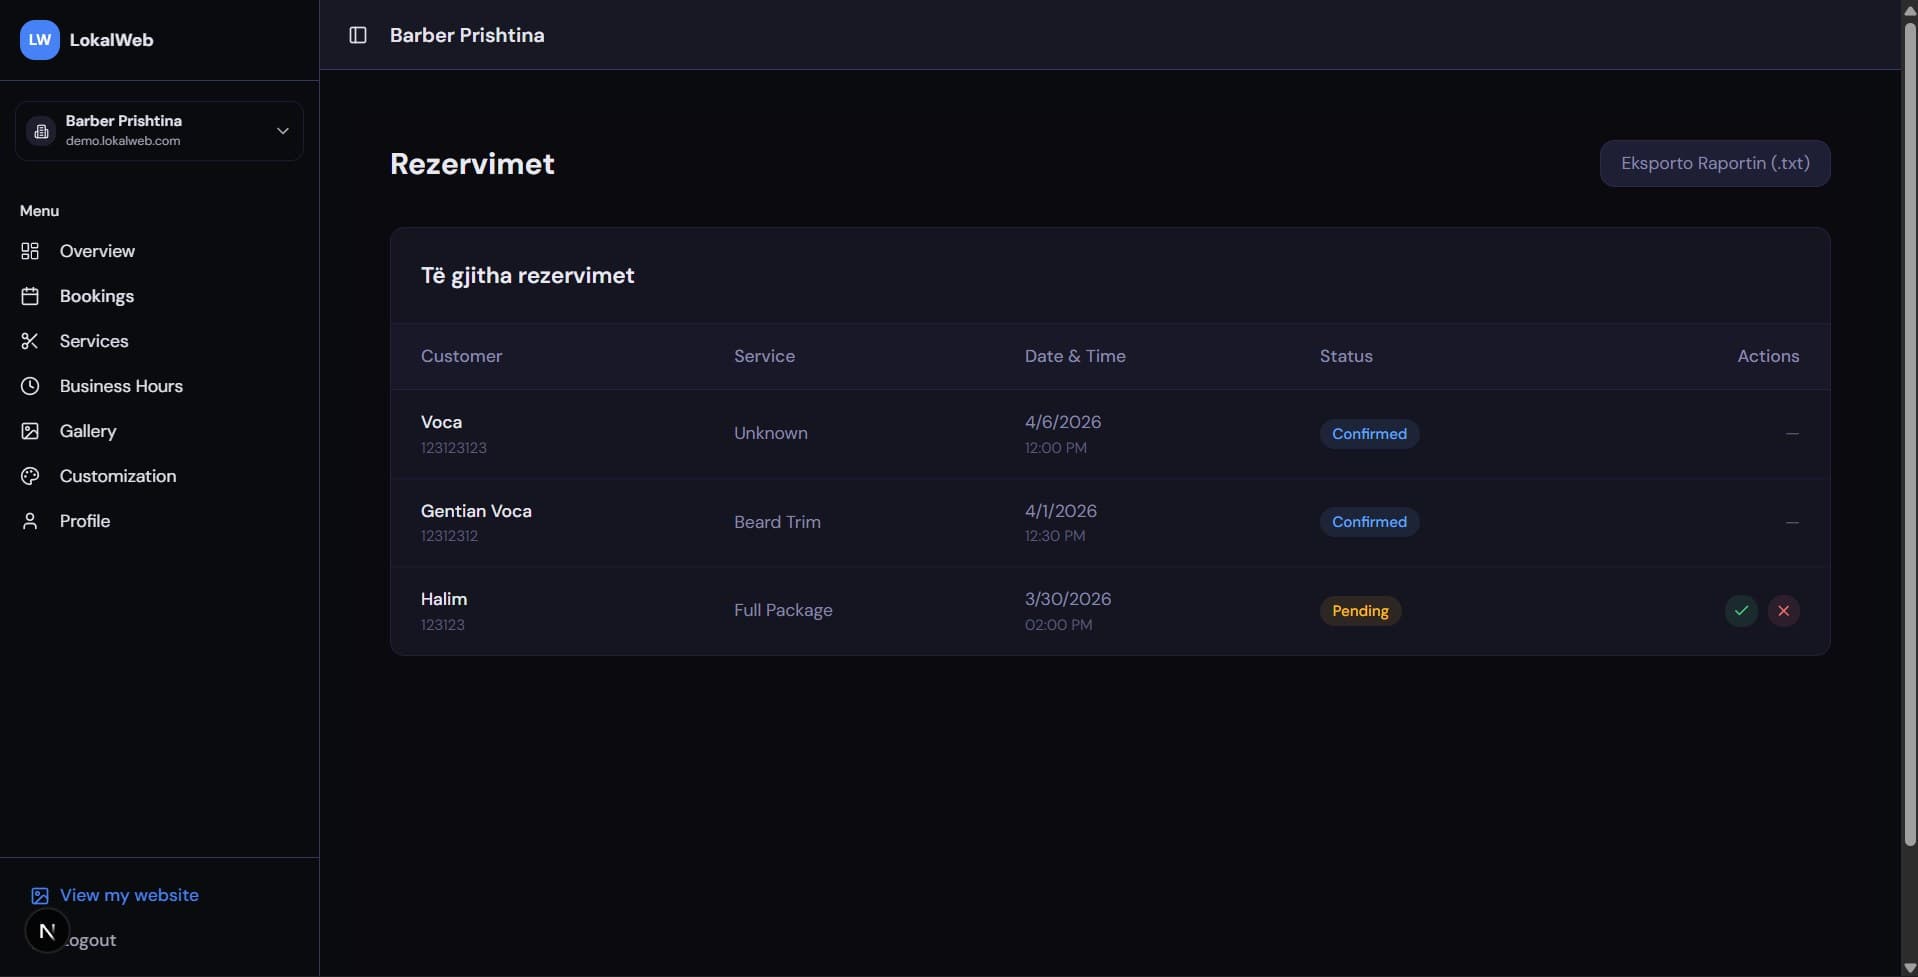Image resolution: width=1918 pixels, height=977 pixels.
Task: Click the Unknown service cell
Action: [x=771, y=433]
